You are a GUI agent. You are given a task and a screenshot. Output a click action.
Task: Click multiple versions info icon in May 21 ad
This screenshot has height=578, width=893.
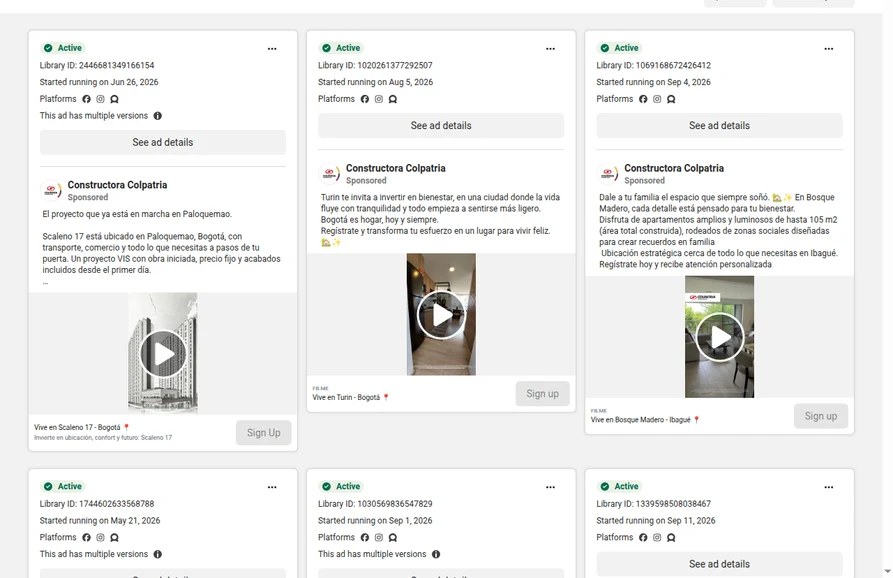[158, 554]
